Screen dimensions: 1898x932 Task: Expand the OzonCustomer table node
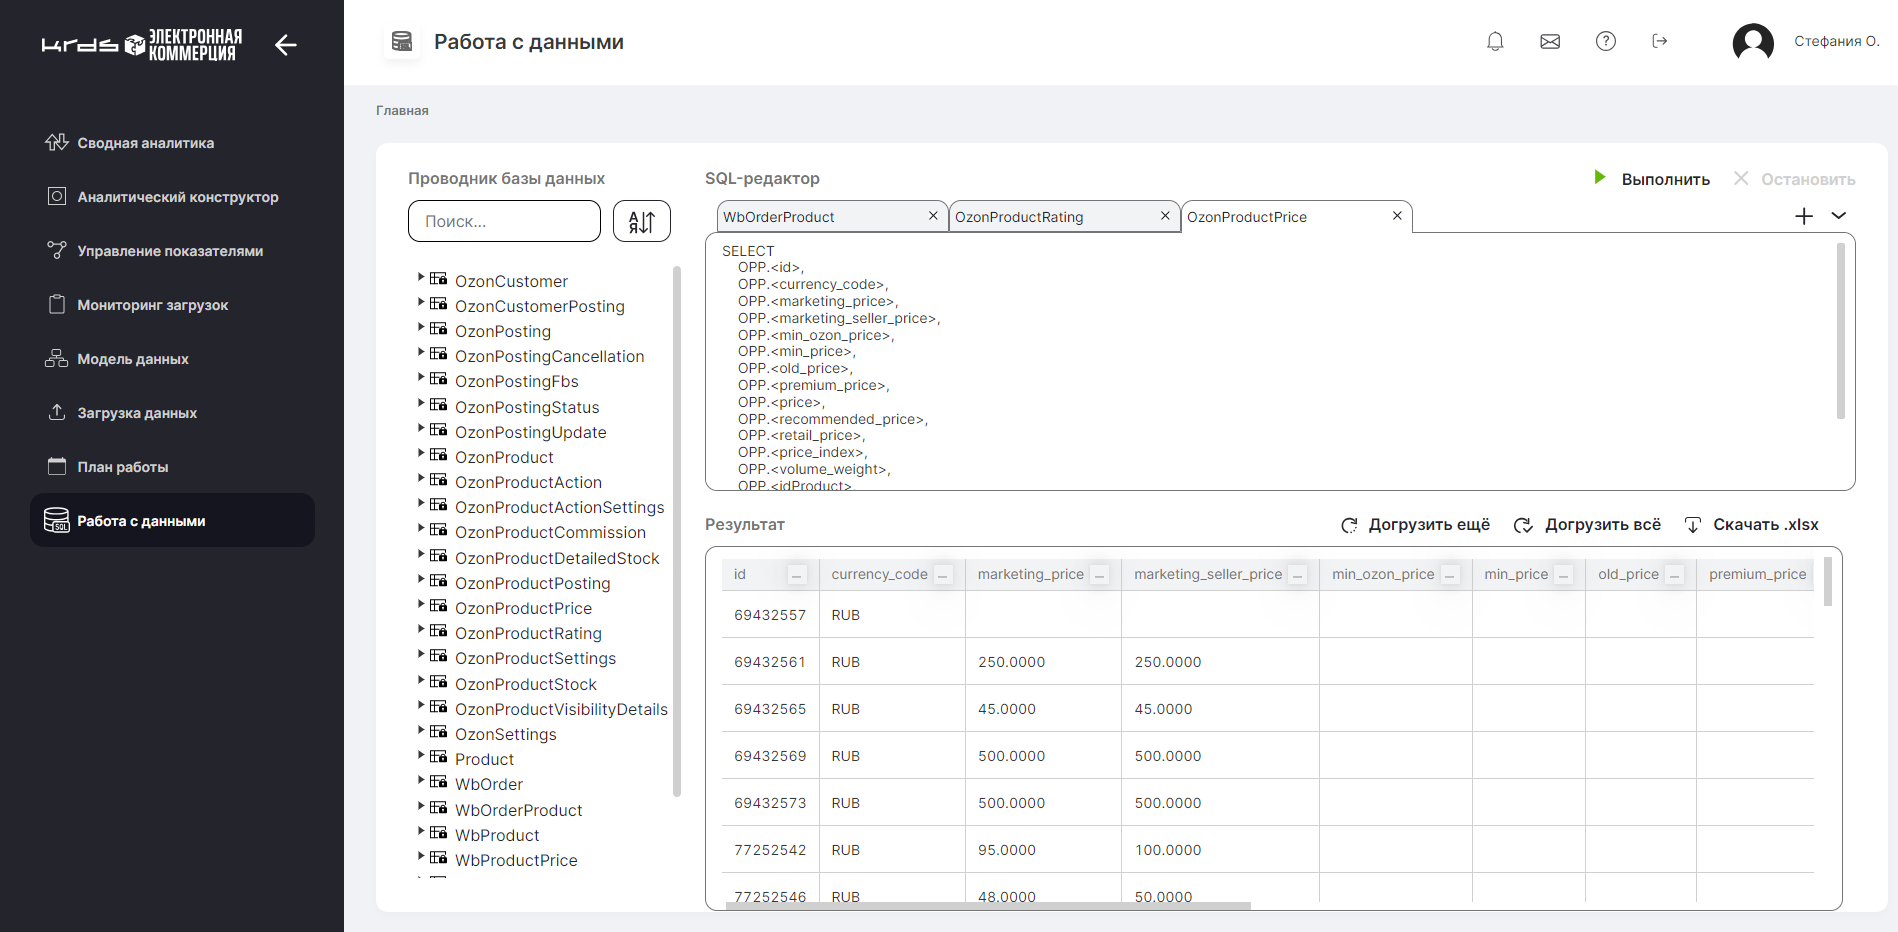[421, 277]
